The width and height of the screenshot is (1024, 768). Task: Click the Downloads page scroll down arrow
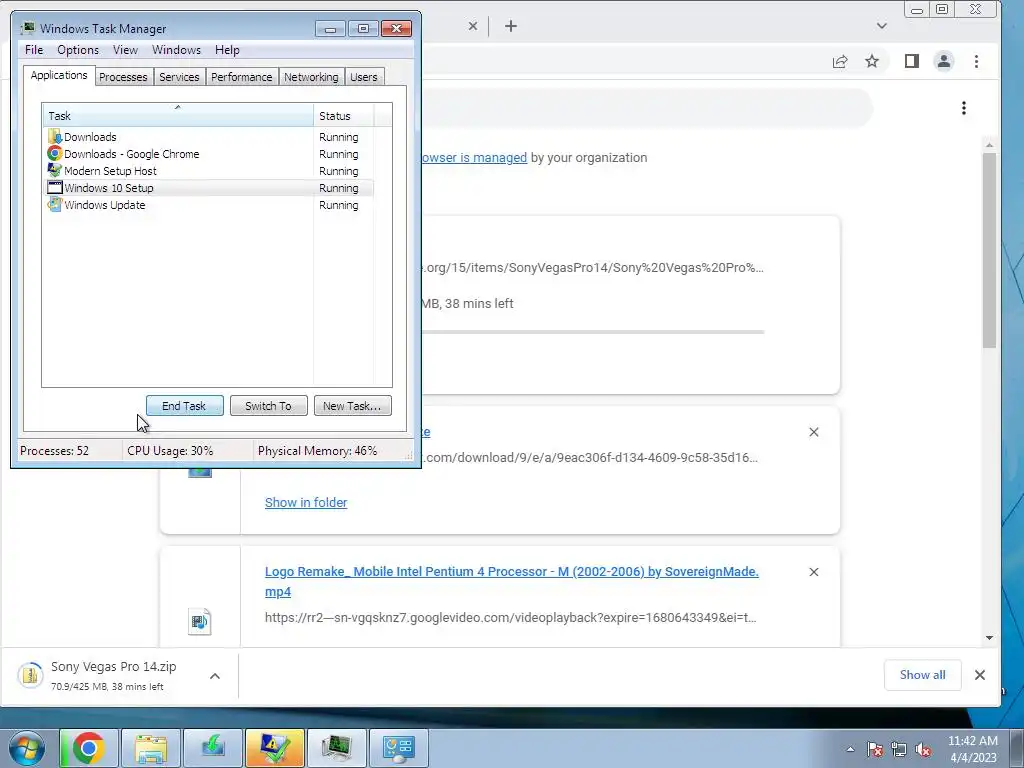[989, 637]
